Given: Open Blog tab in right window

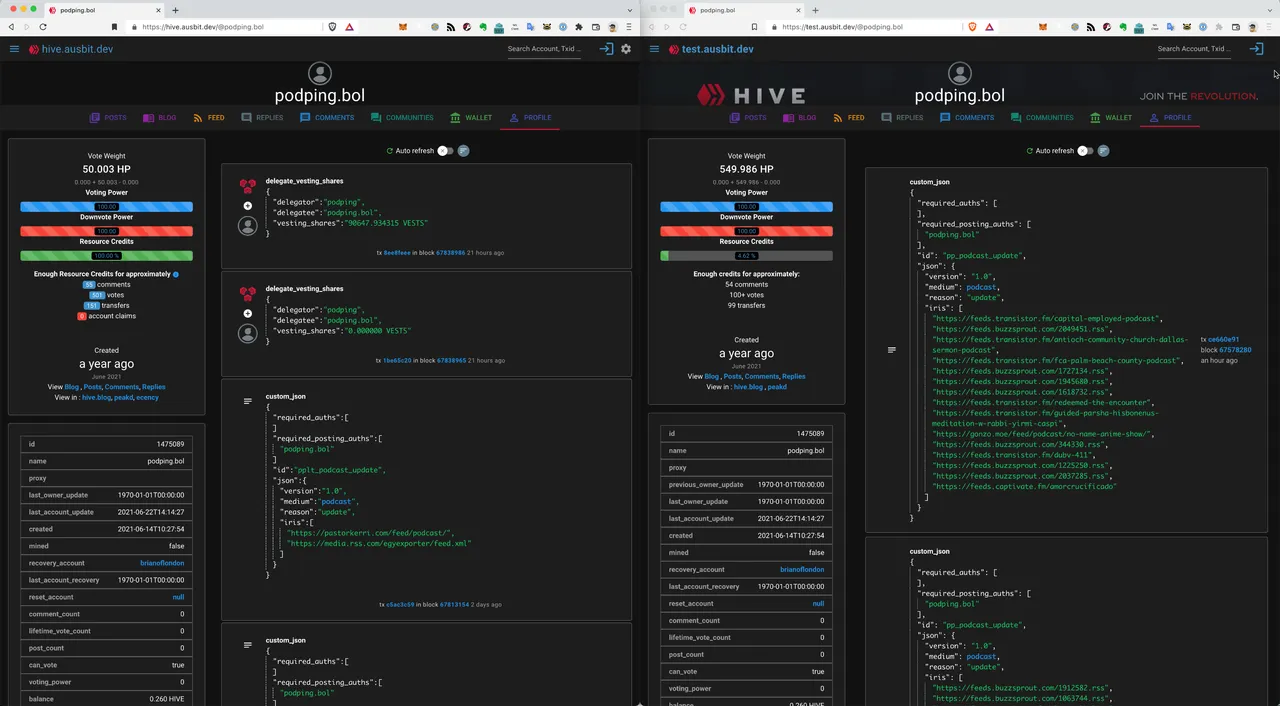Looking at the screenshot, I should click(x=799, y=118).
